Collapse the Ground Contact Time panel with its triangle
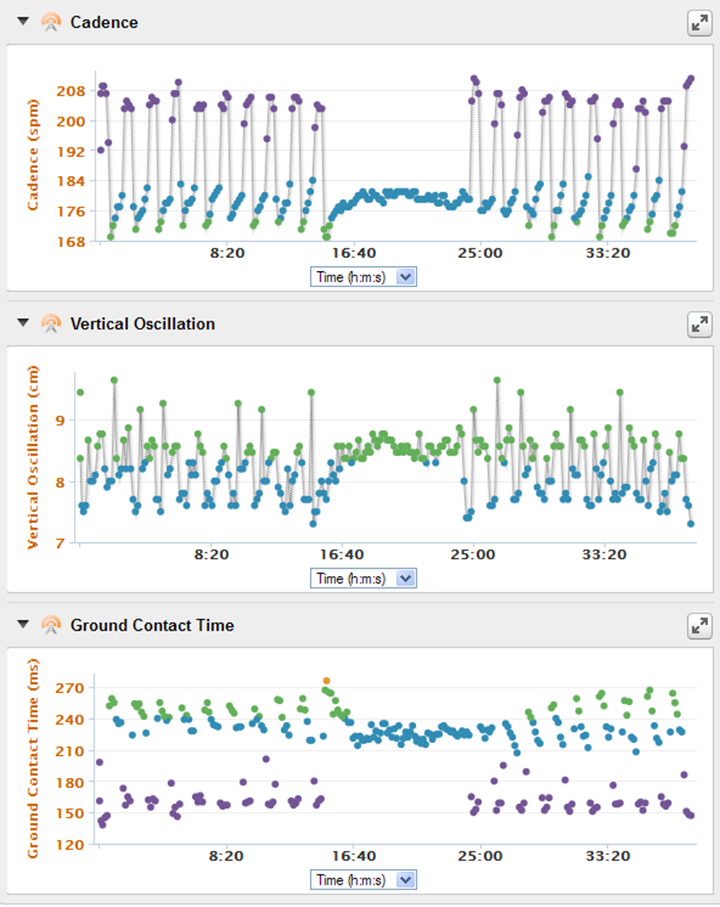This screenshot has height=907, width=720. [x=23, y=624]
